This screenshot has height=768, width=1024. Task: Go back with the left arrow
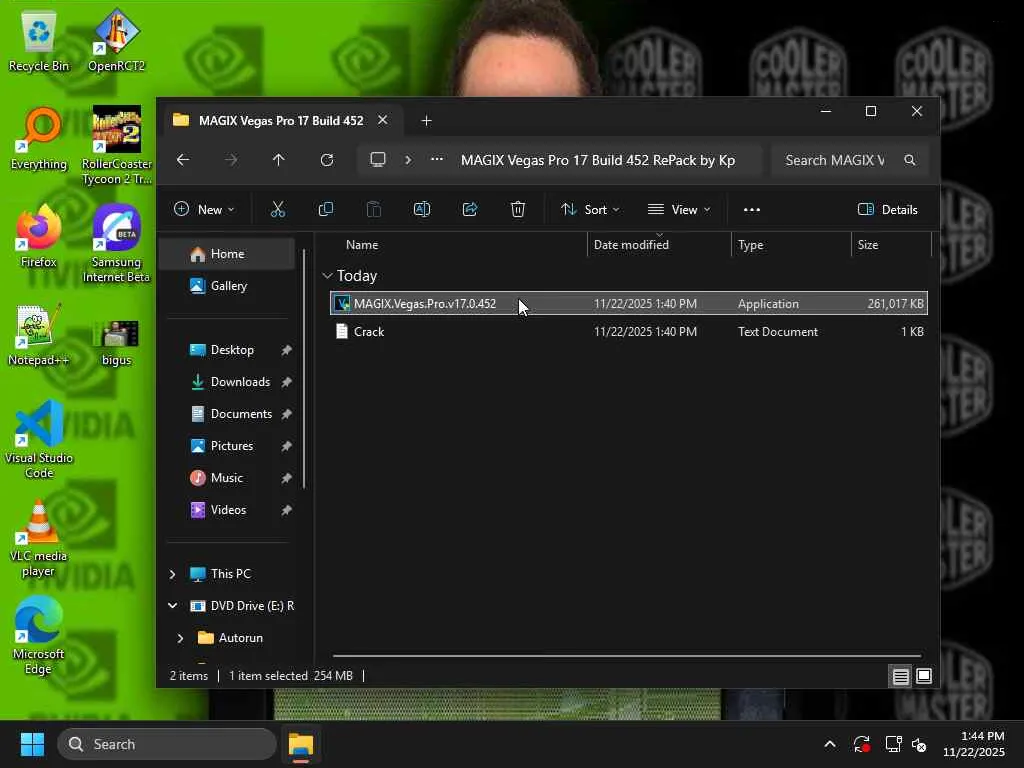pos(183,160)
